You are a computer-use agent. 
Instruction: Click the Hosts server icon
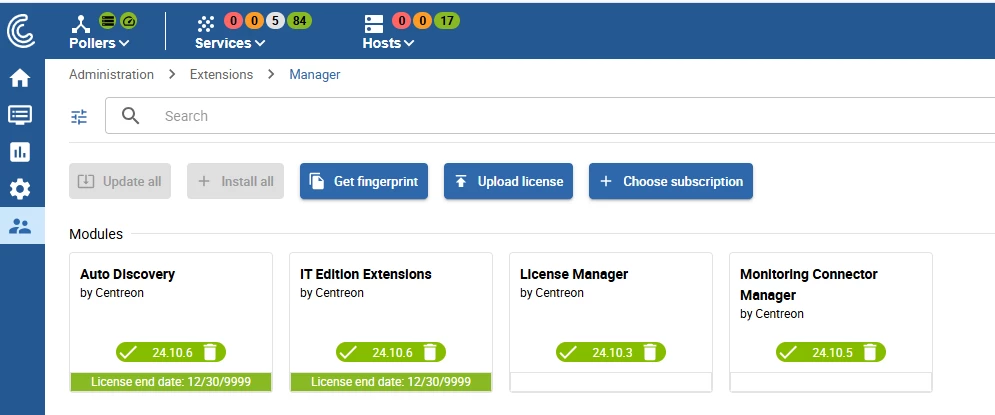point(374,24)
